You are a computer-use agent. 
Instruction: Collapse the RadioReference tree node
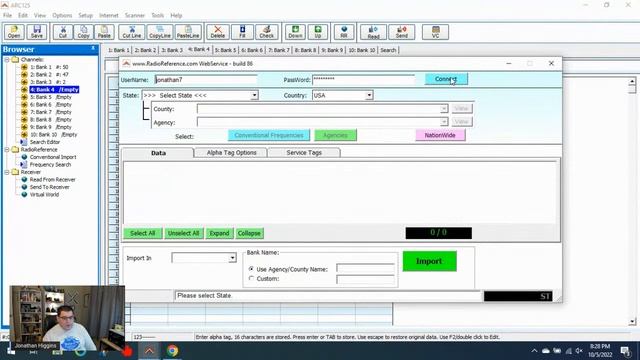click(x=7, y=150)
